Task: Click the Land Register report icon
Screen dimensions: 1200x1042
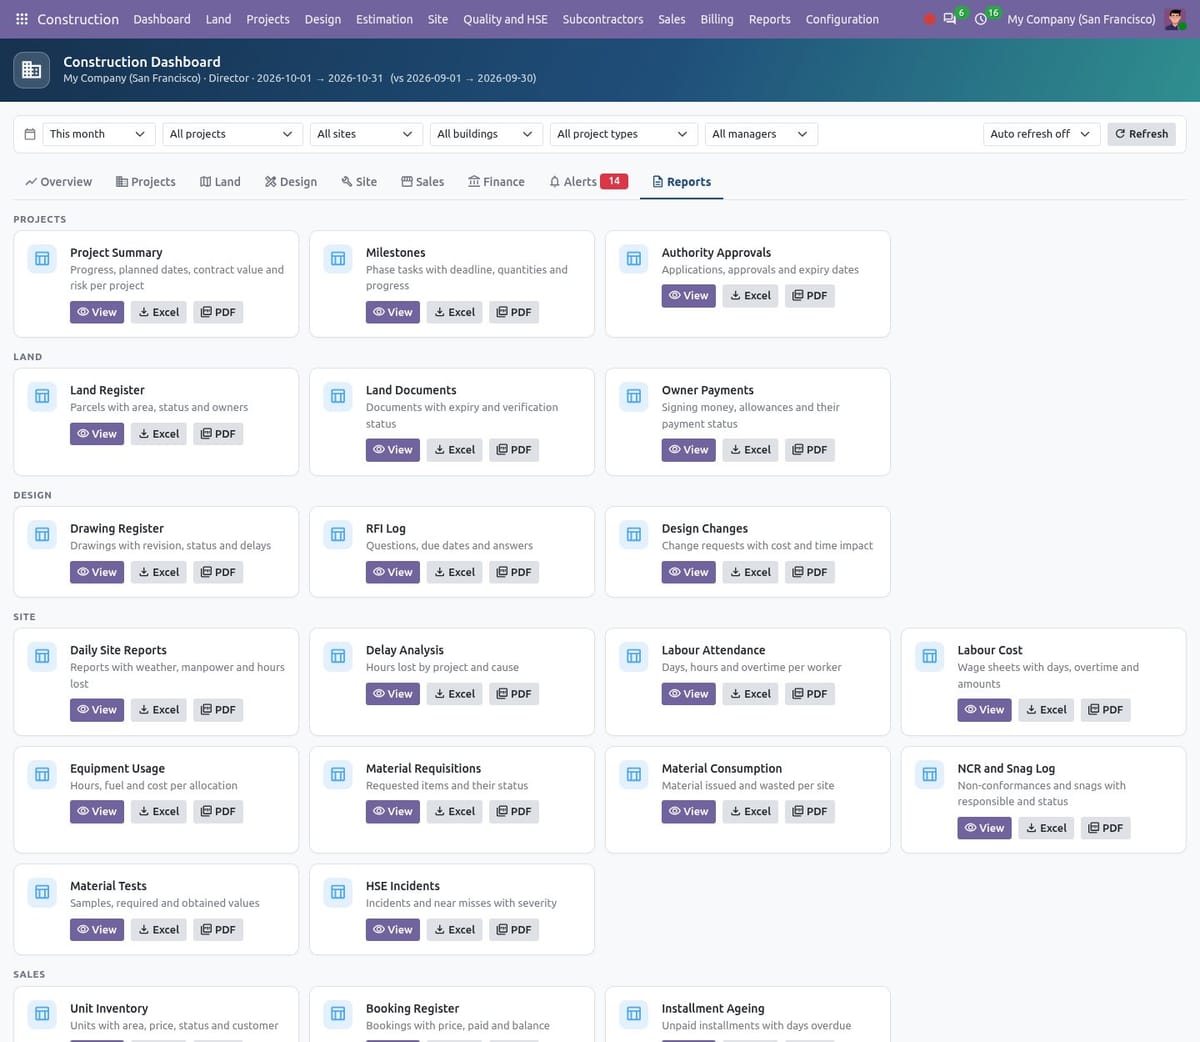Action: 42,396
